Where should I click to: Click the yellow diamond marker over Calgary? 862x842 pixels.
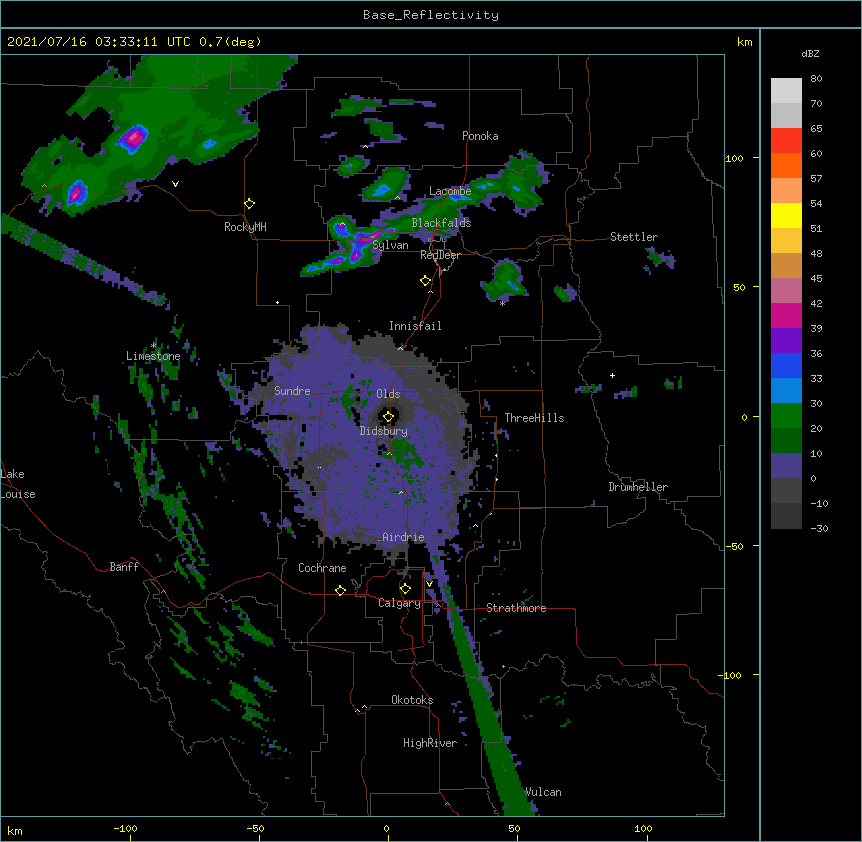[x=405, y=589]
